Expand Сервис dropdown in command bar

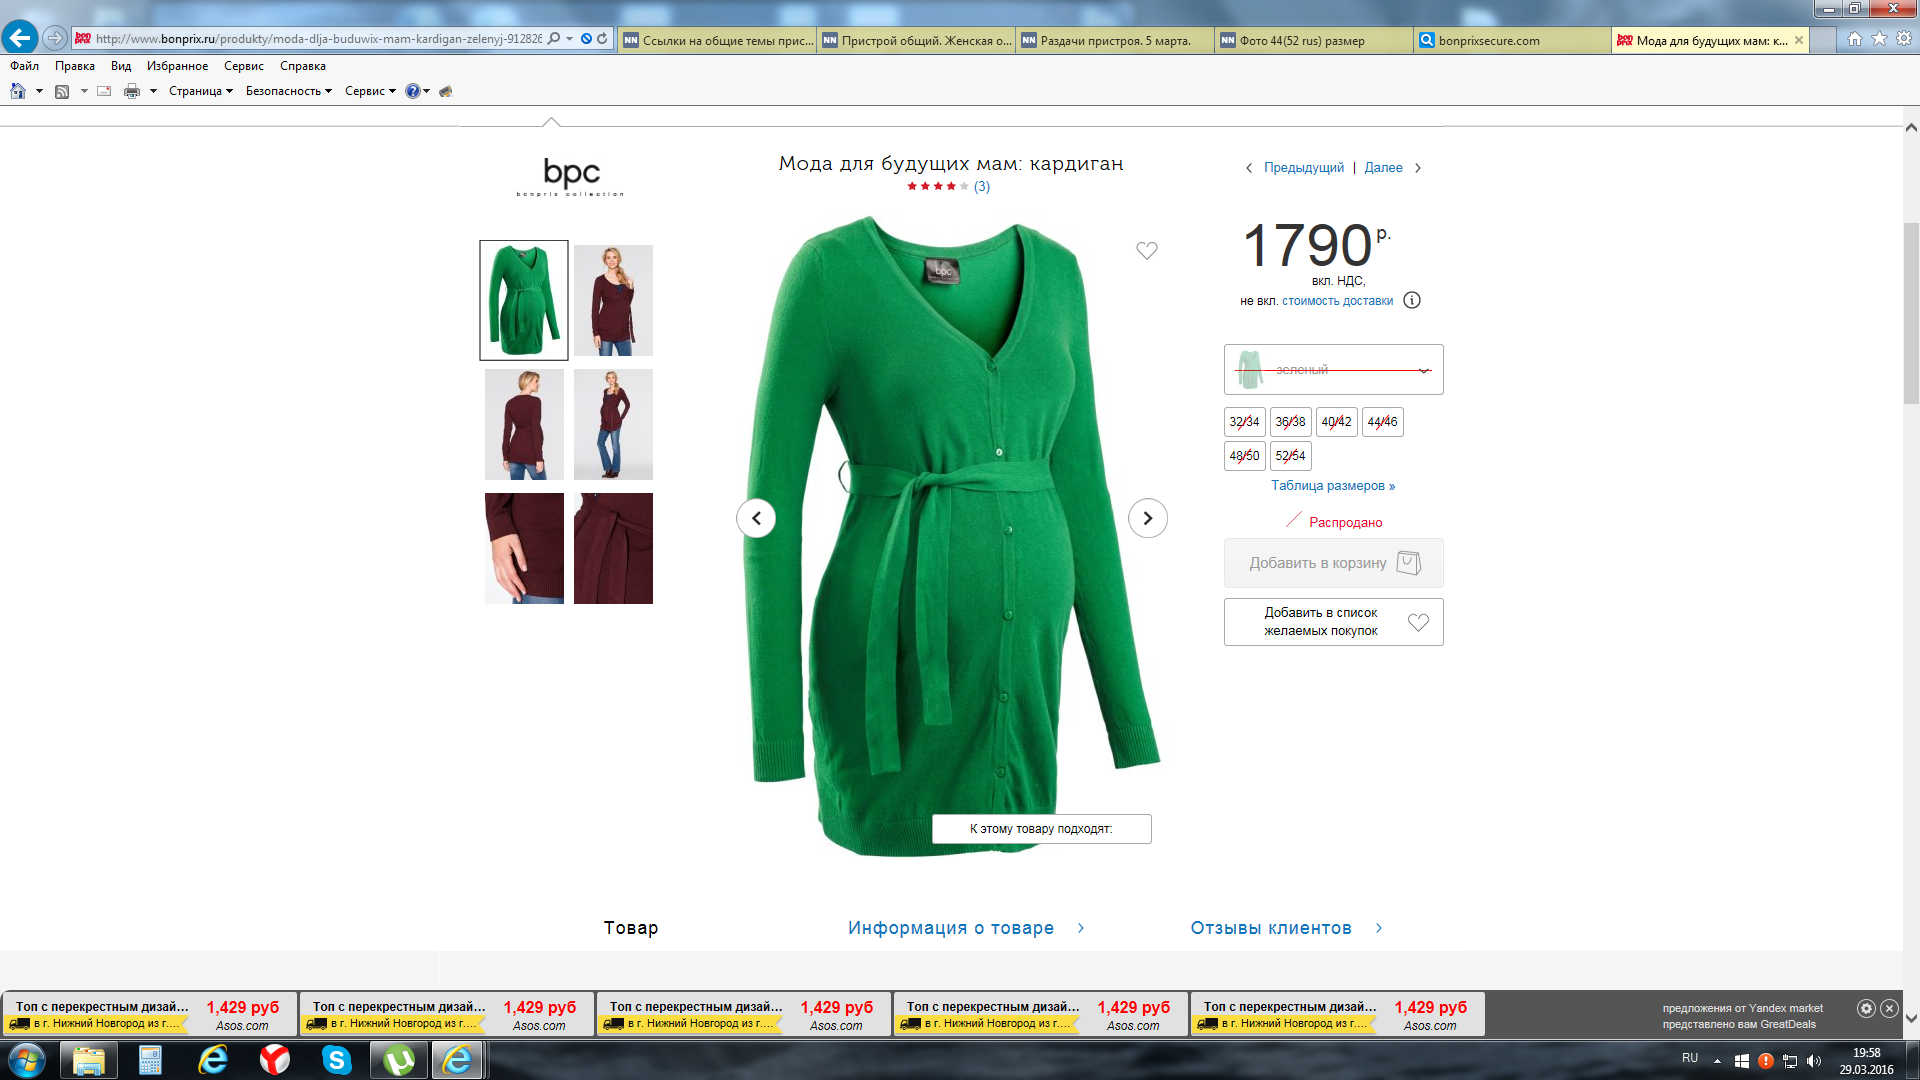click(x=370, y=91)
